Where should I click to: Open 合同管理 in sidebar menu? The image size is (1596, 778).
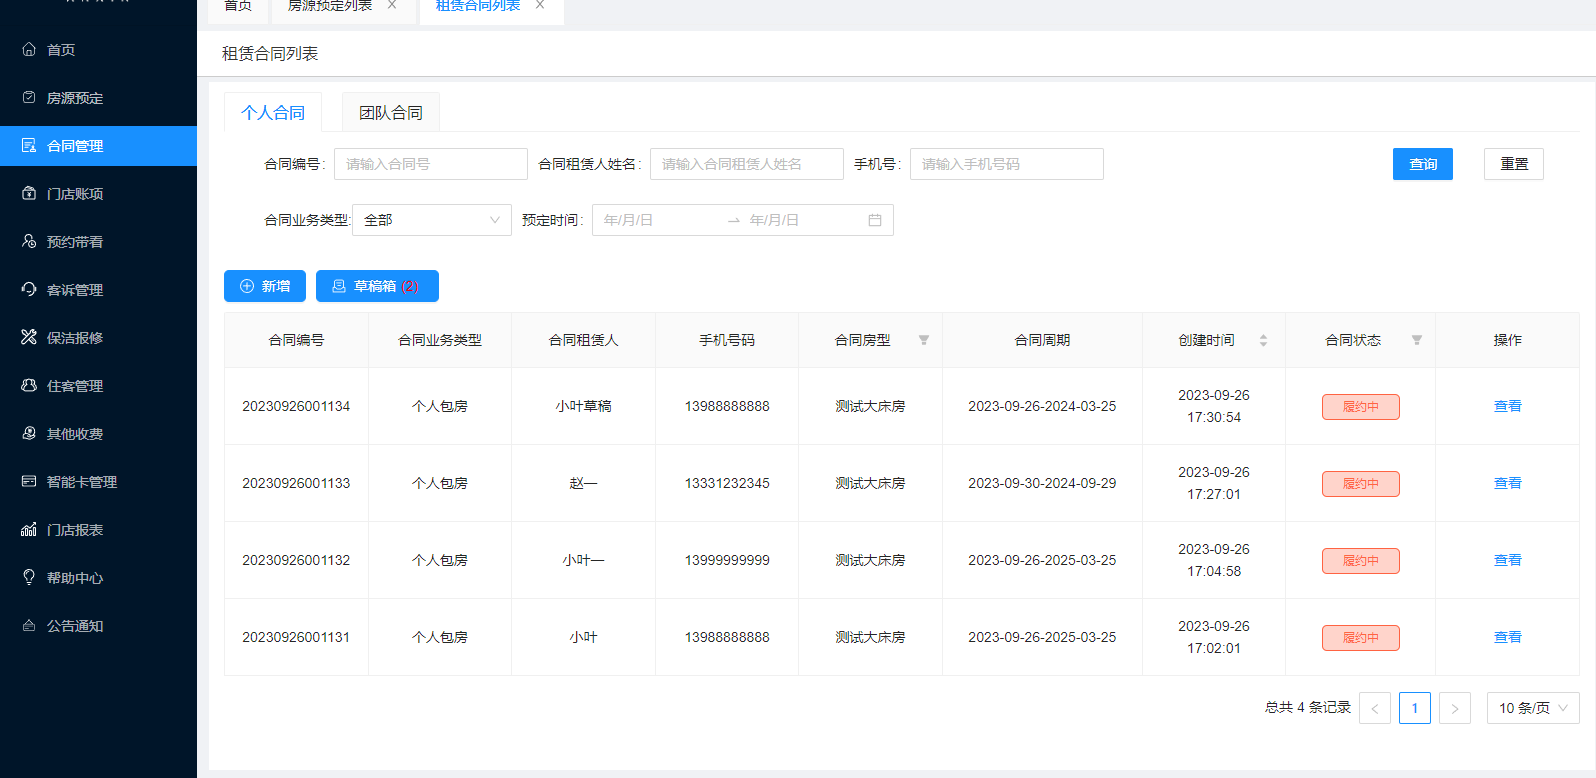click(x=98, y=146)
